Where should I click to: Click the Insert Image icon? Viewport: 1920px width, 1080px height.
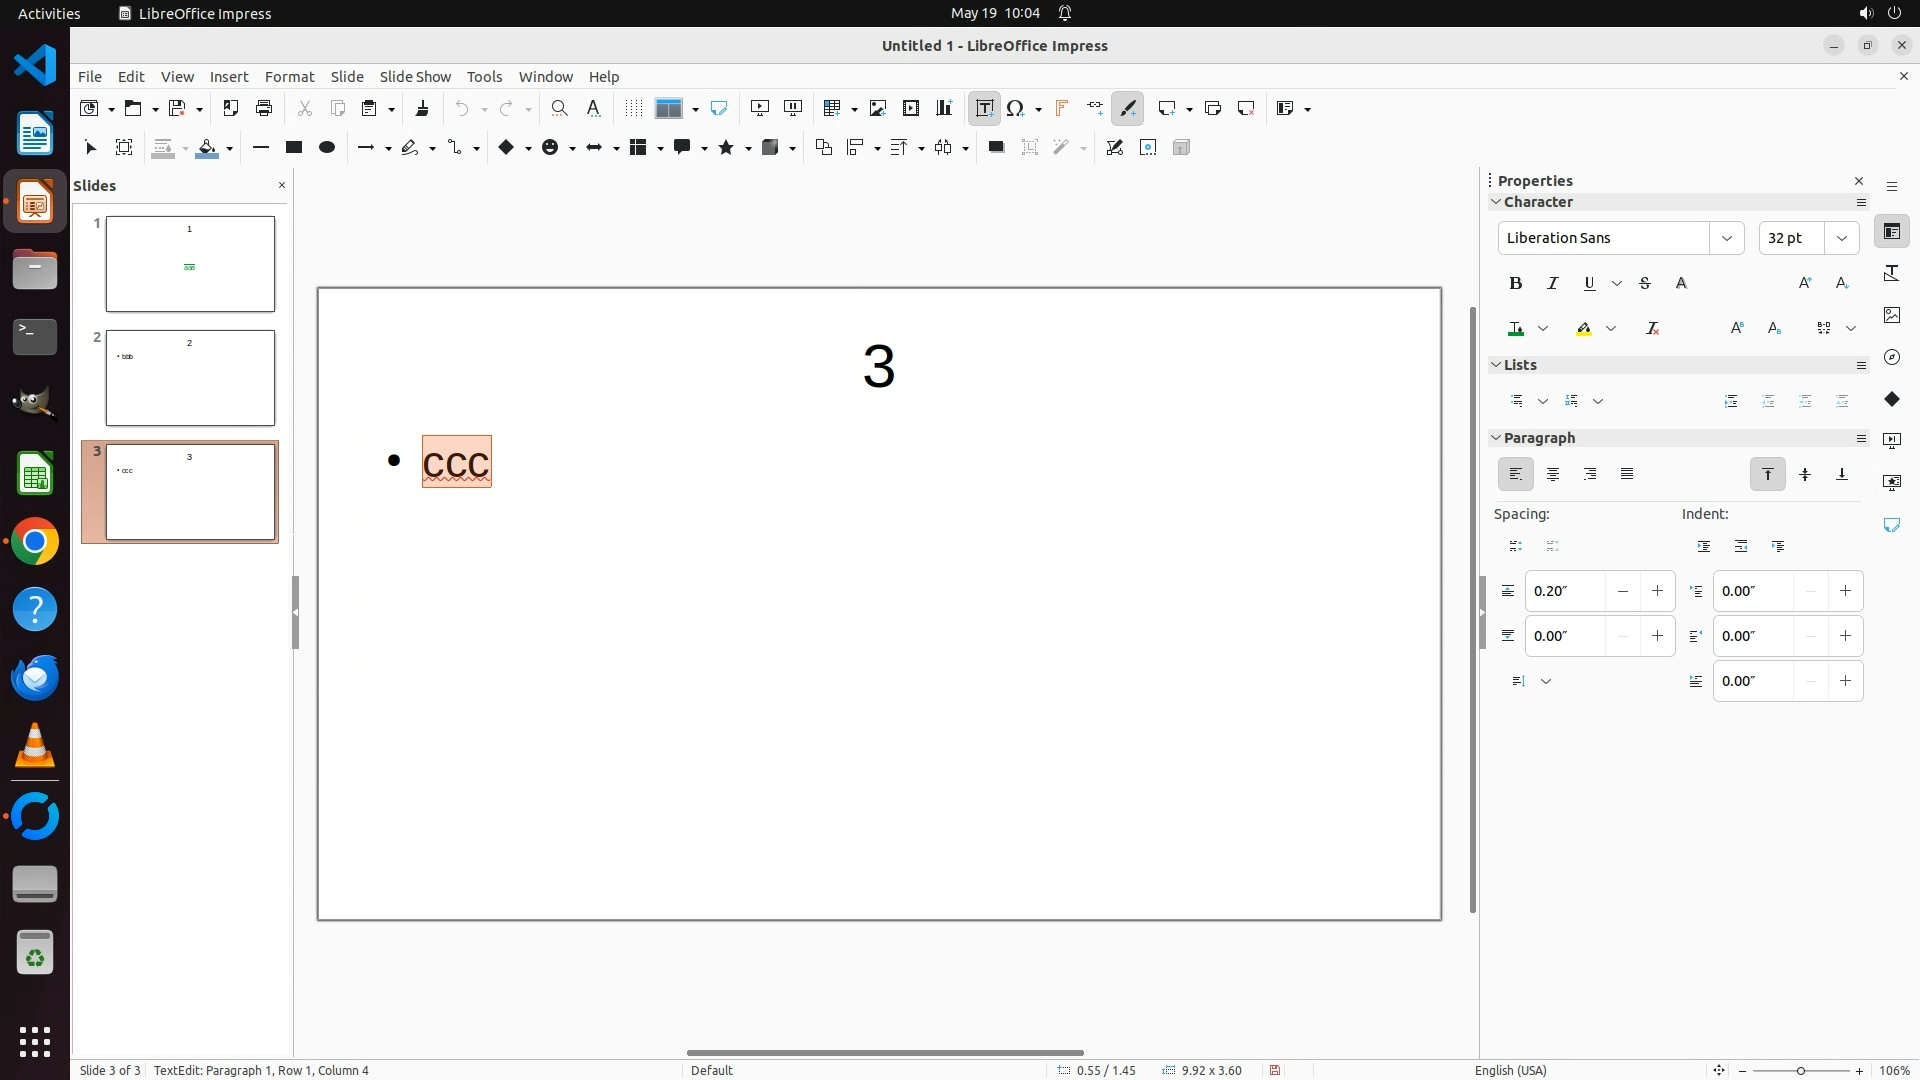[877, 108]
